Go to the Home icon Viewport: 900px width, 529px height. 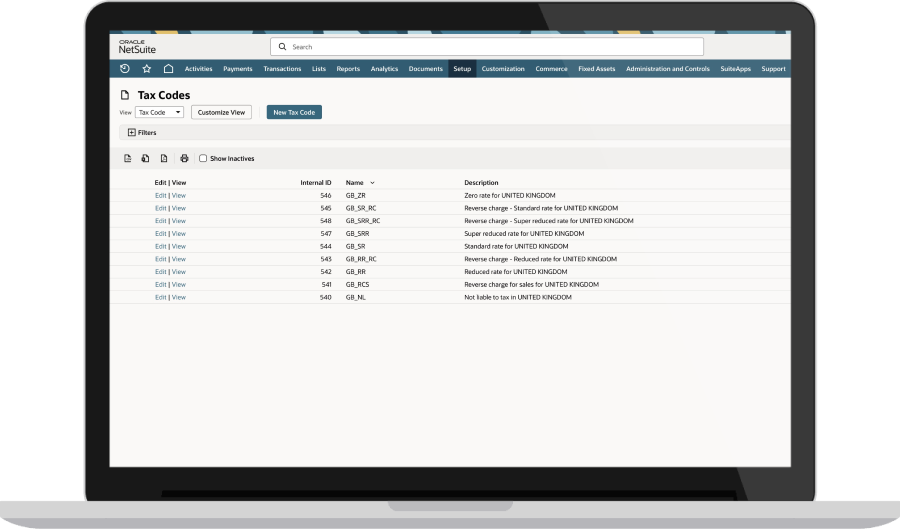click(168, 69)
